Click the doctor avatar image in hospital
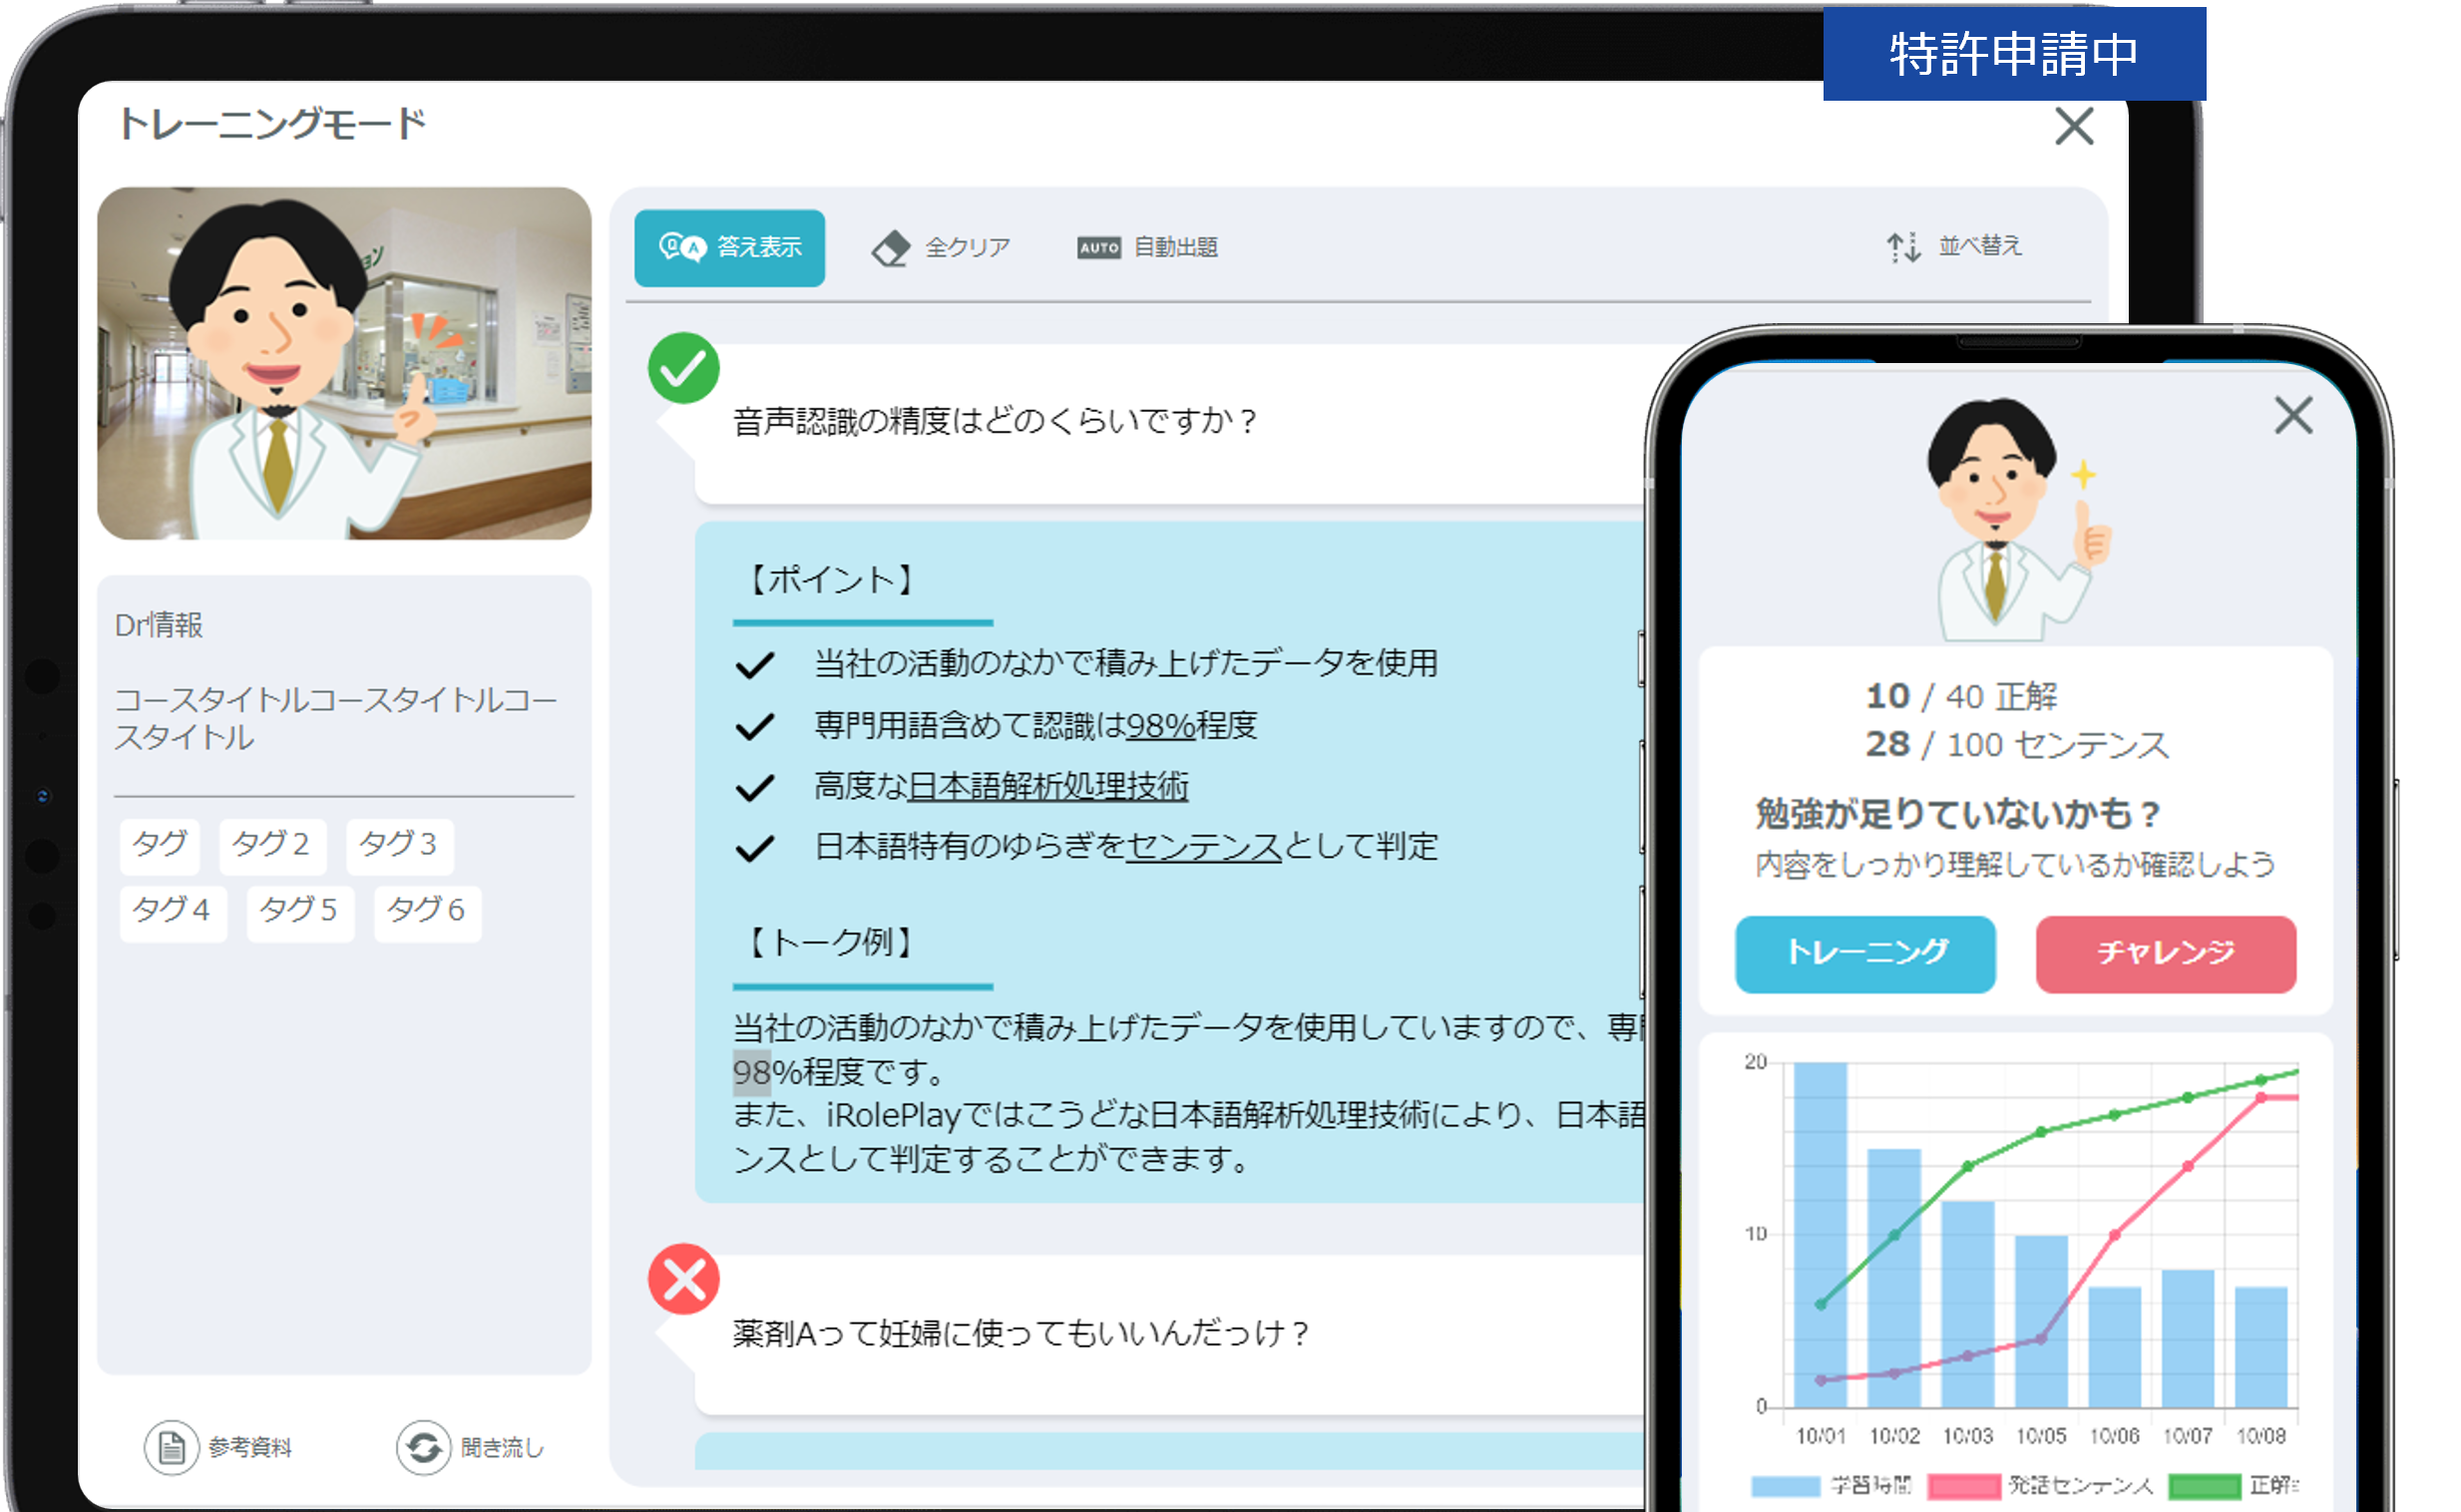This screenshot has height=1512, width=2461. click(343, 363)
